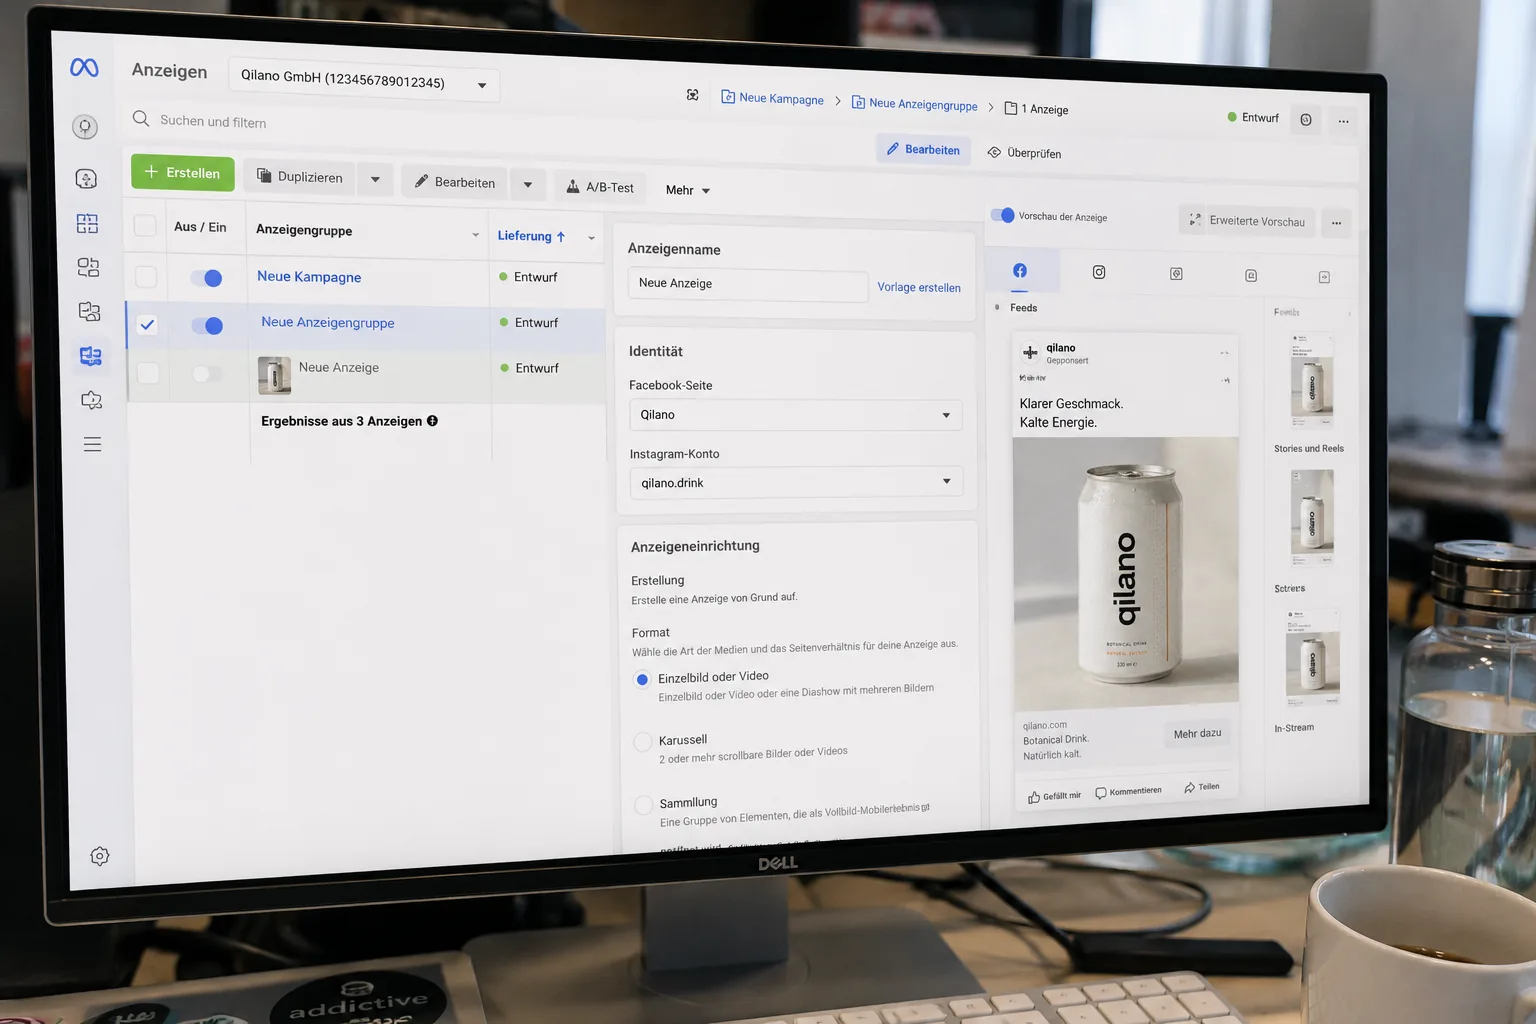Untick the Neue Anzeigengruppe row checkbox

pyautogui.click(x=147, y=324)
